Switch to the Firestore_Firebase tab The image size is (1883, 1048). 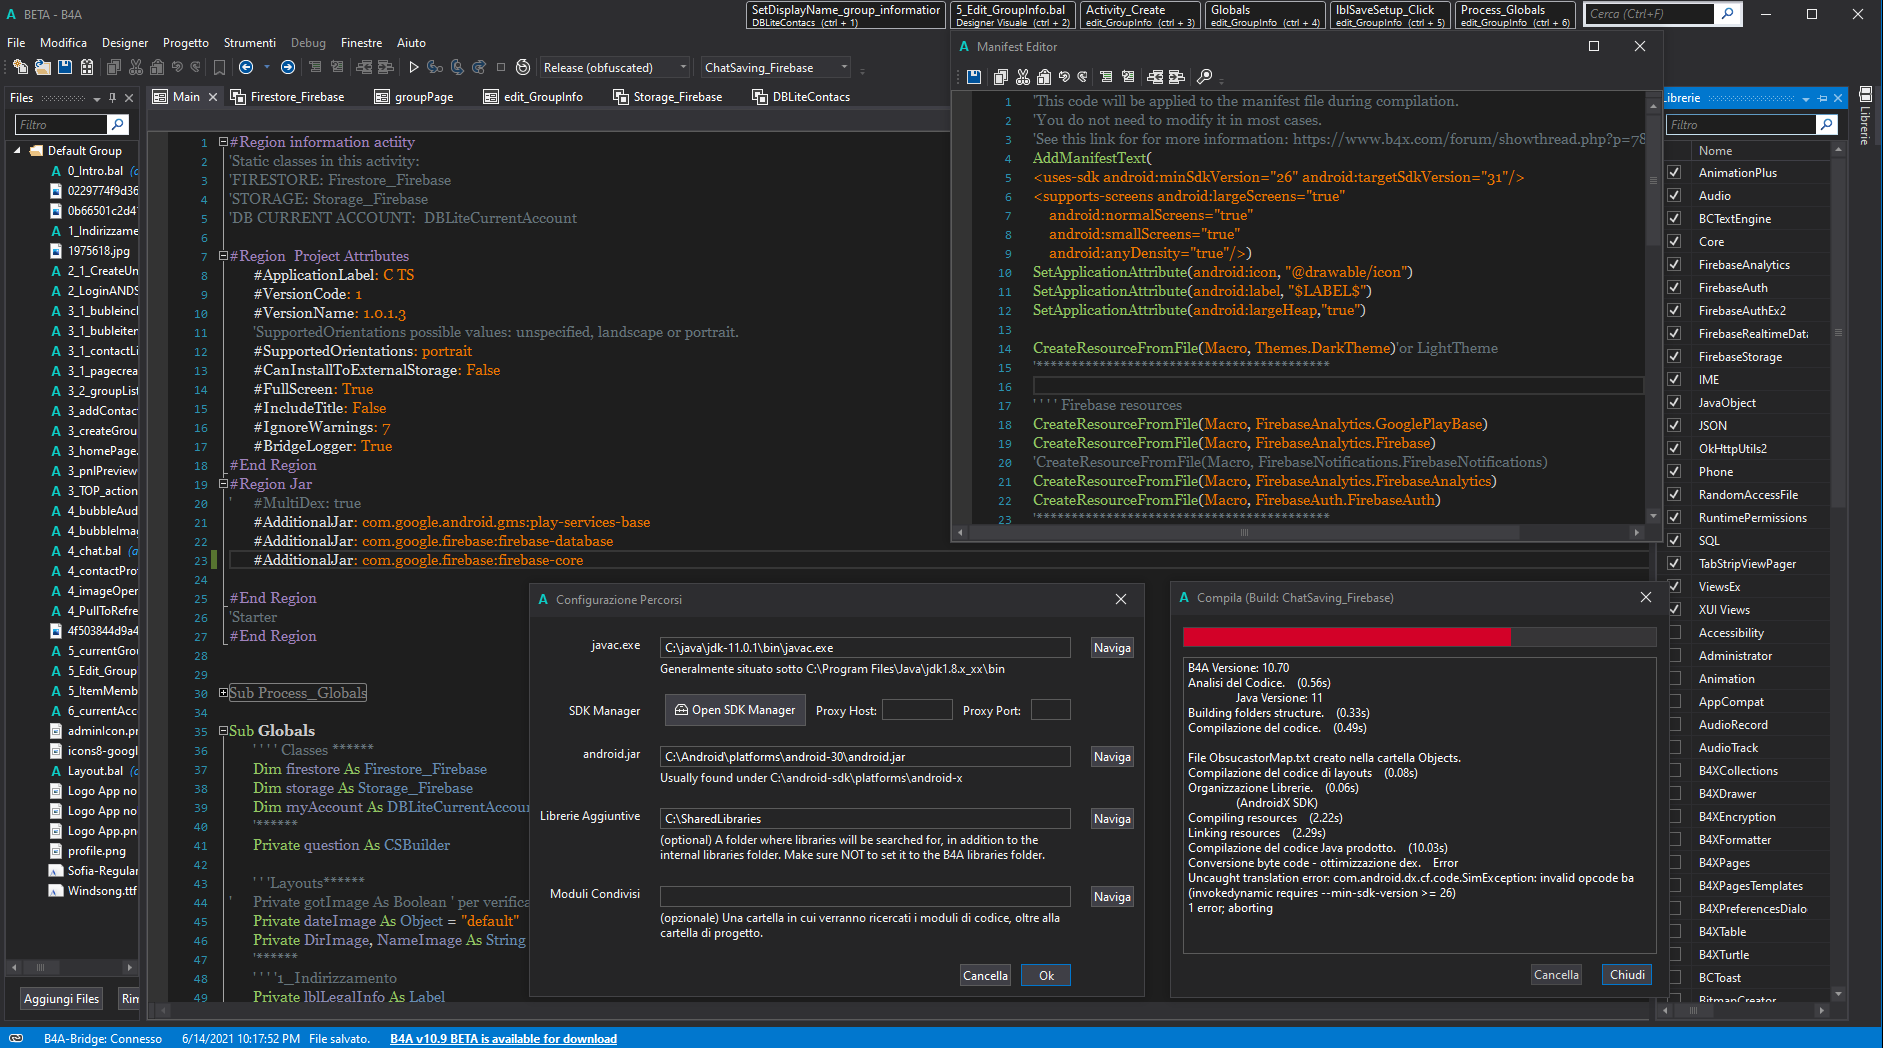pos(296,97)
